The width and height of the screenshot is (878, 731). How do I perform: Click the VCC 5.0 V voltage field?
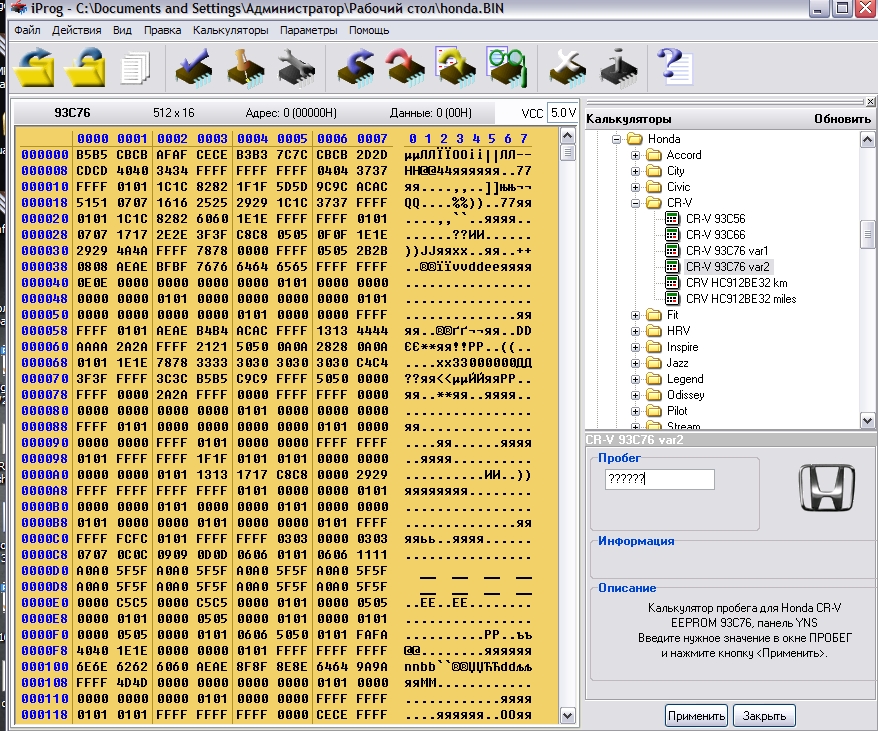[x=562, y=113]
